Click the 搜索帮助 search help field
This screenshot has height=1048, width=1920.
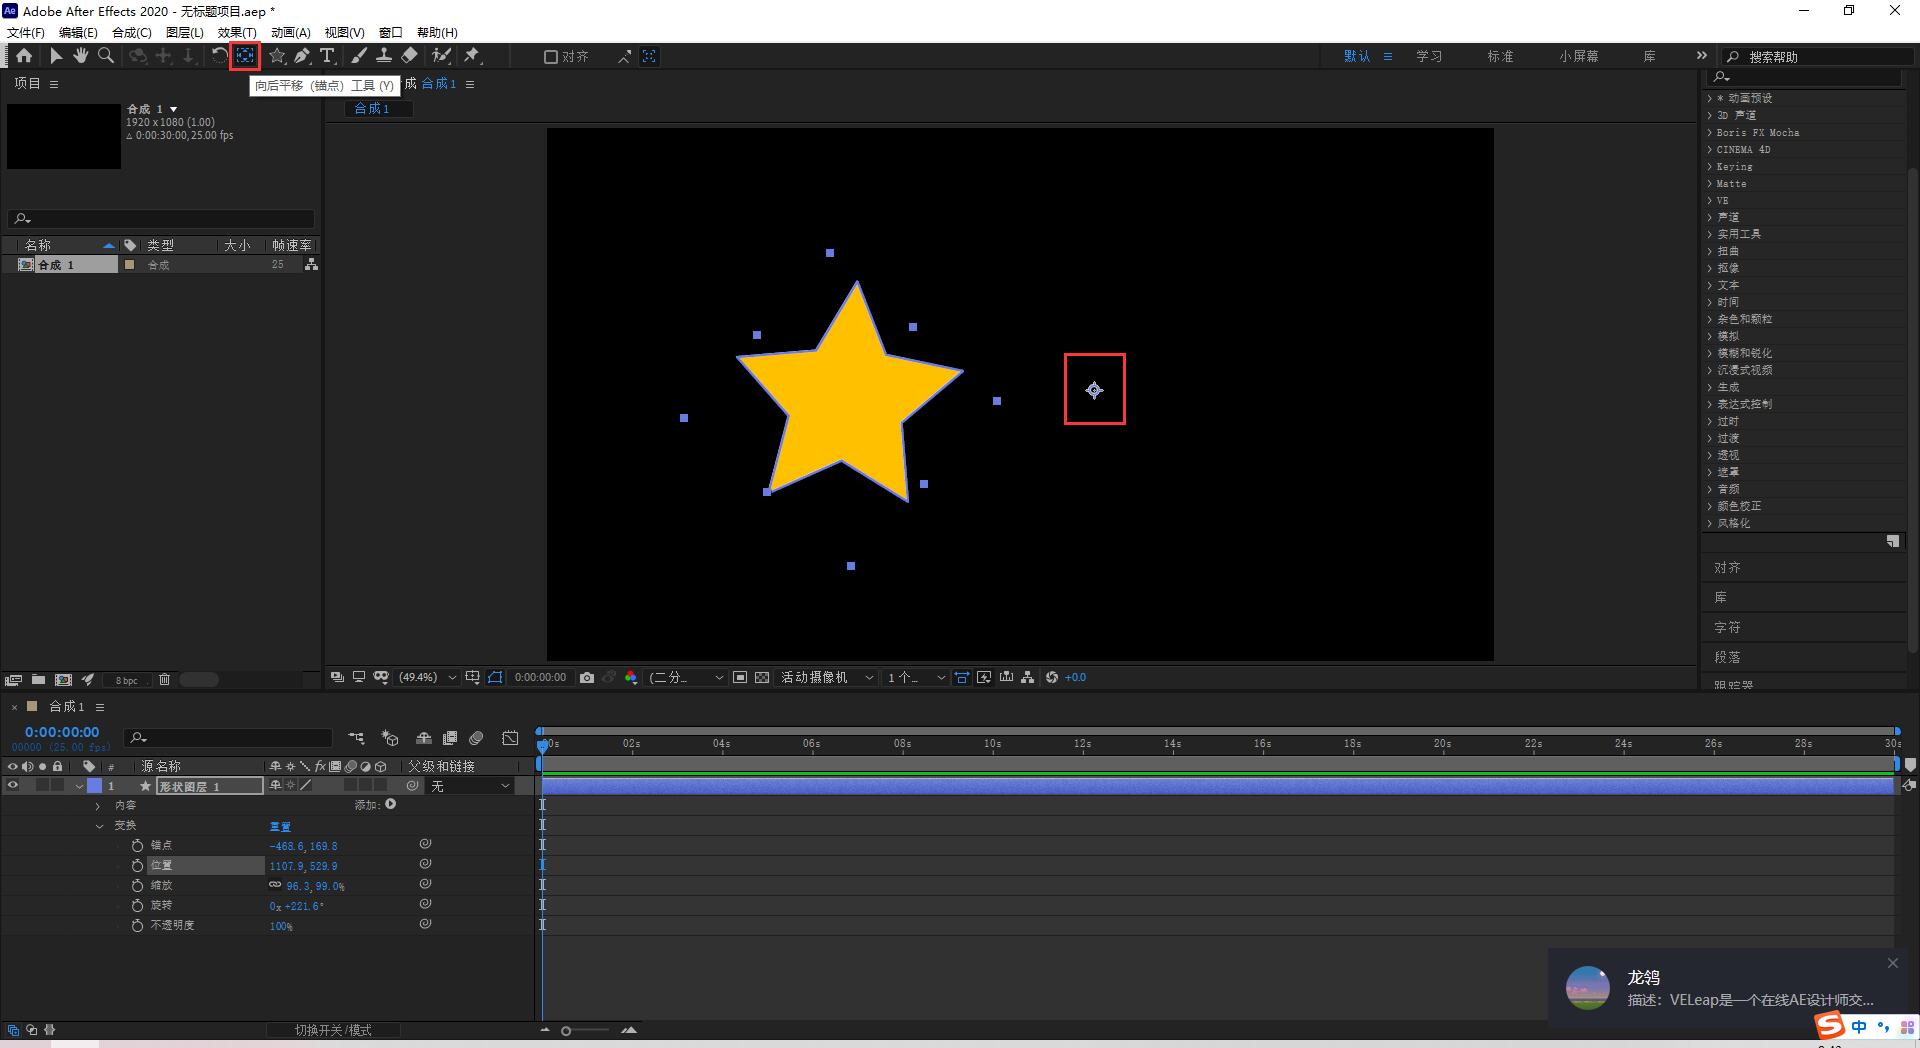1820,57
